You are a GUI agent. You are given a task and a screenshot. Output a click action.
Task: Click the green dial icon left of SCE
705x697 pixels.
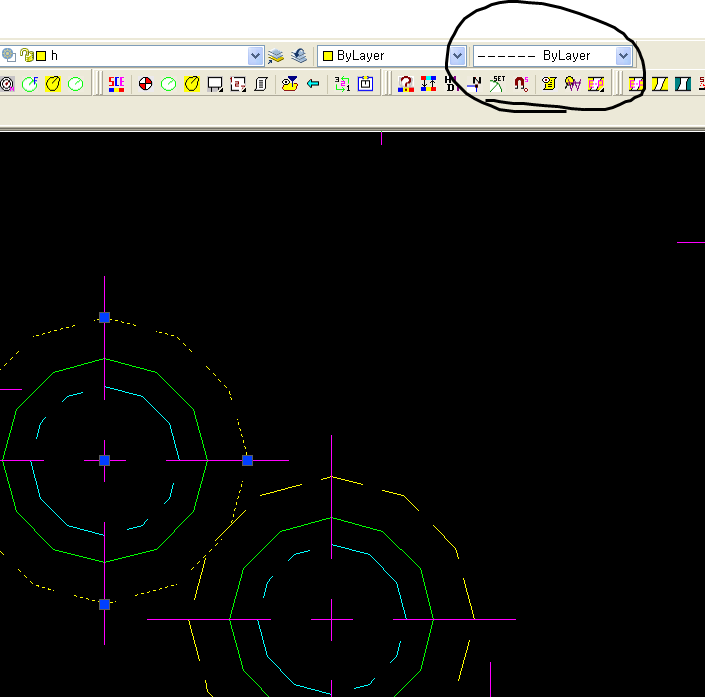[76, 84]
